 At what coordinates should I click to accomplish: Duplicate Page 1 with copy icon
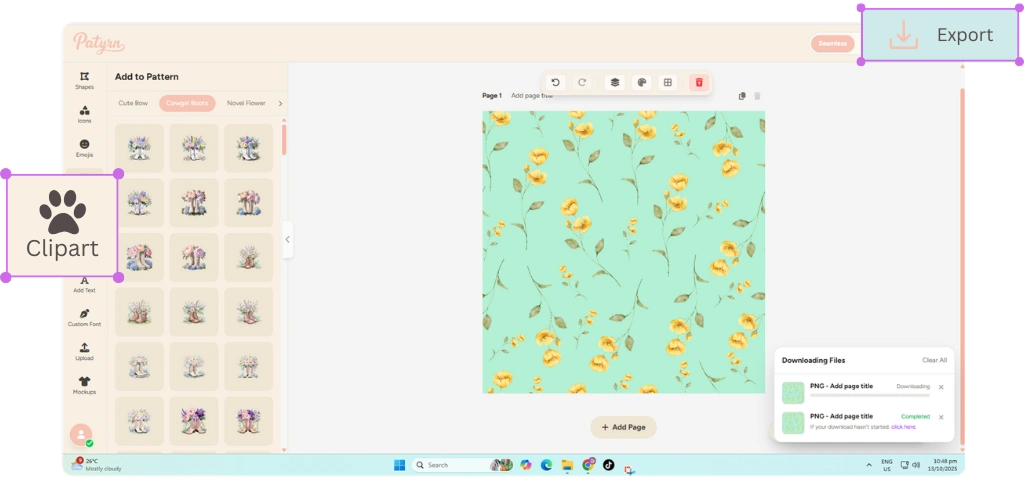(x=742, y=96)
